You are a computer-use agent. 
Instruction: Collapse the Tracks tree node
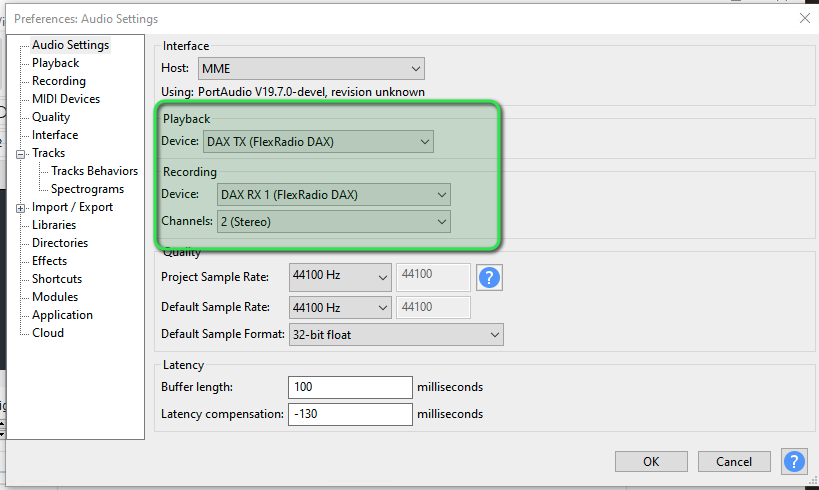(20, 154)
